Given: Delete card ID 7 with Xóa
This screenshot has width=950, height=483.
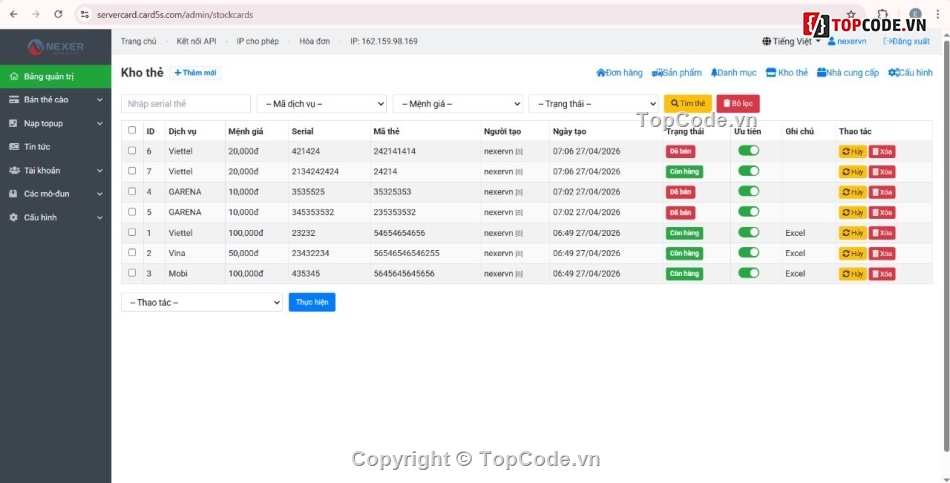Looking at the screenshot, I should click(x=882, y=172).
